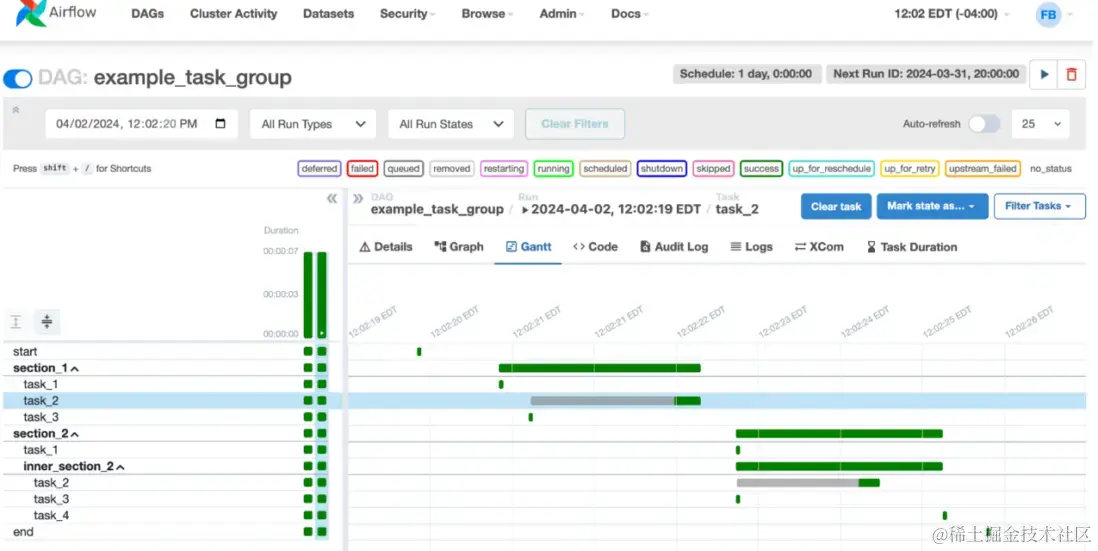Viewport: 1098px width, 551px height.
Task: Collapse the section_2 task group
Action: [x=46, y=434]
